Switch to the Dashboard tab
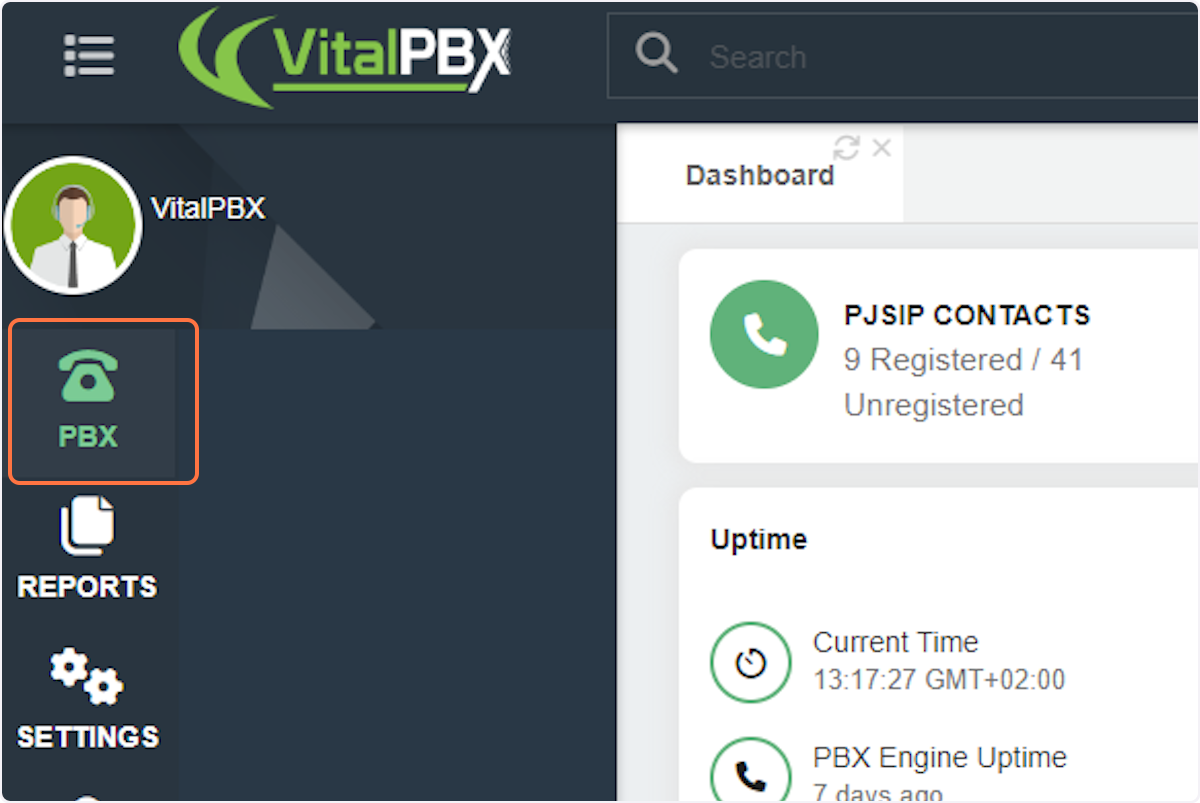 [760, 175]
